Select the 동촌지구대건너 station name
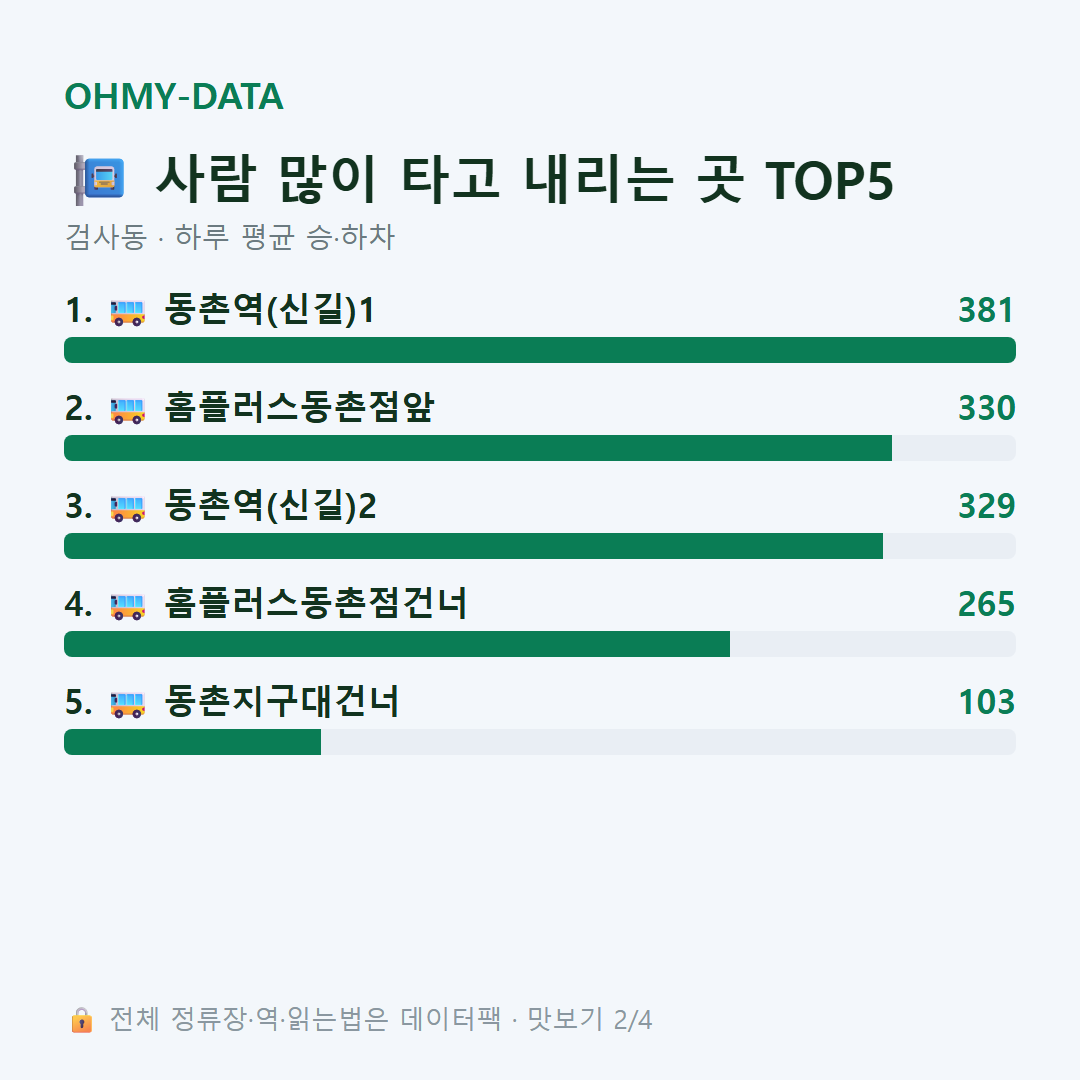The height and width of the screenshot is (1080, 1080). 282,701
